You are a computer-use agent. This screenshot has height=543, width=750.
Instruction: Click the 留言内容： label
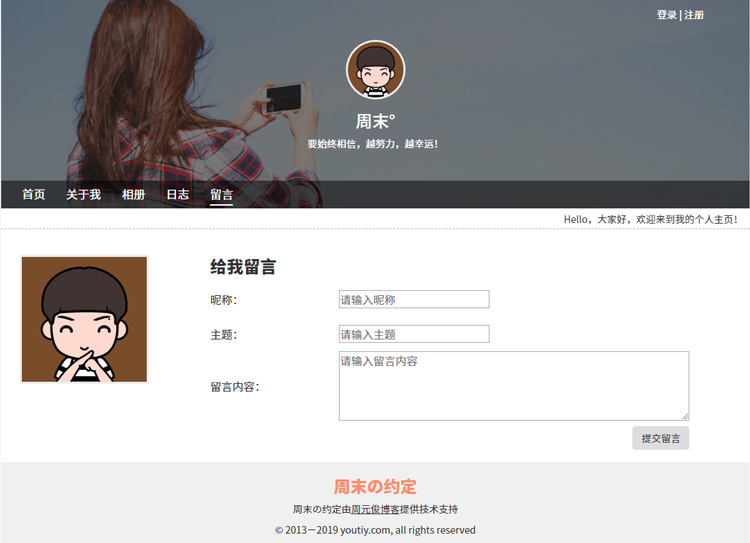235,387
